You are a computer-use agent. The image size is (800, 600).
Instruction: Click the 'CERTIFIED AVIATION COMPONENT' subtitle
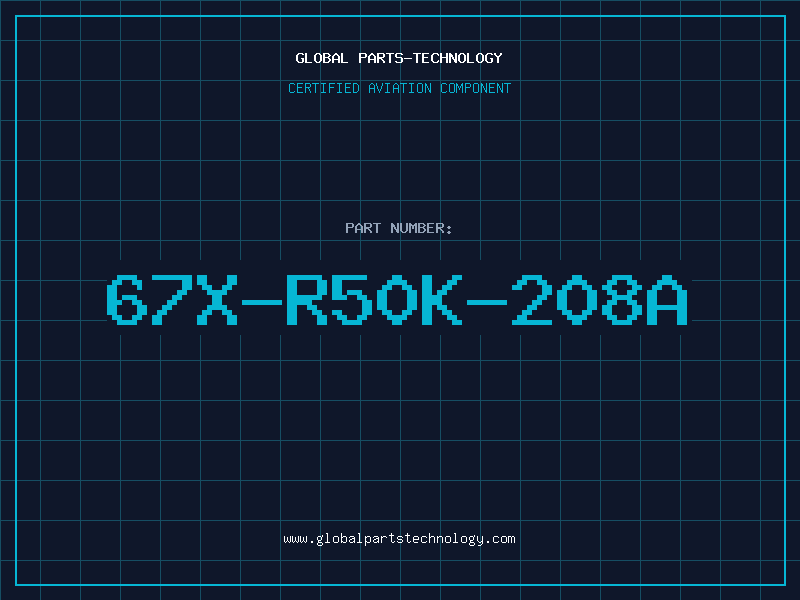point(399,88)
